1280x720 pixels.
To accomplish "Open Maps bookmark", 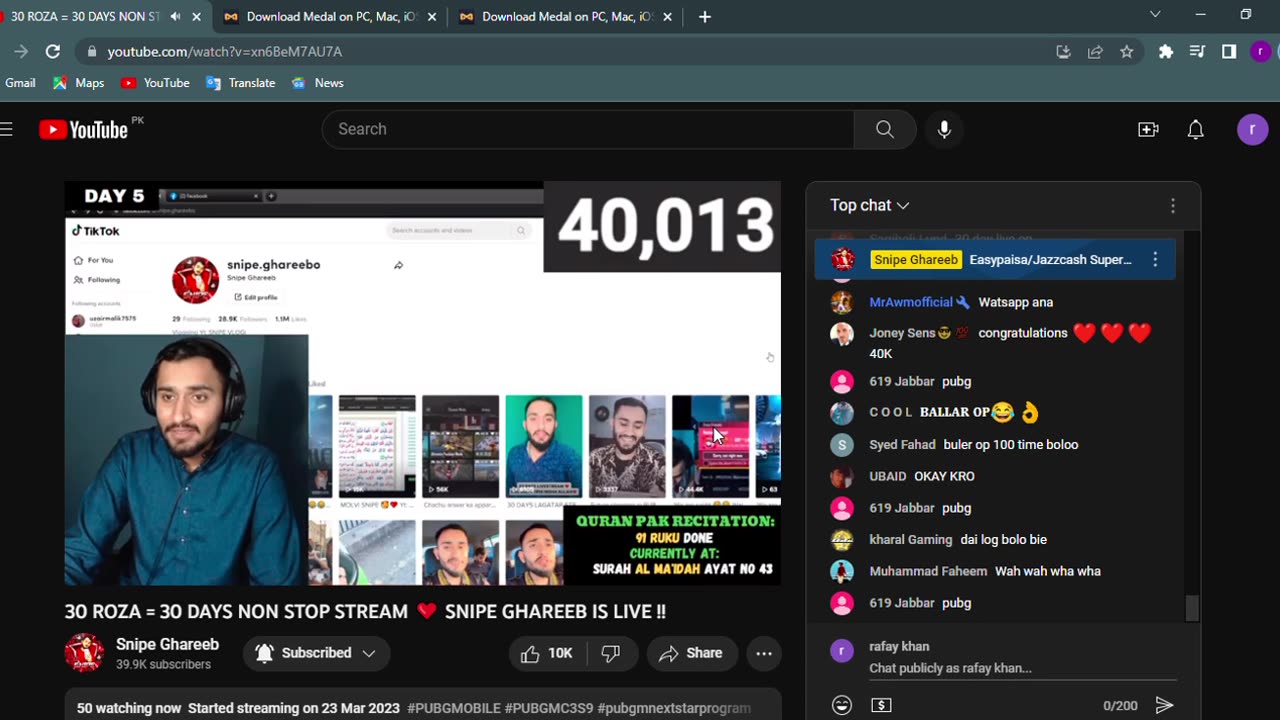I will coord(79,83).
